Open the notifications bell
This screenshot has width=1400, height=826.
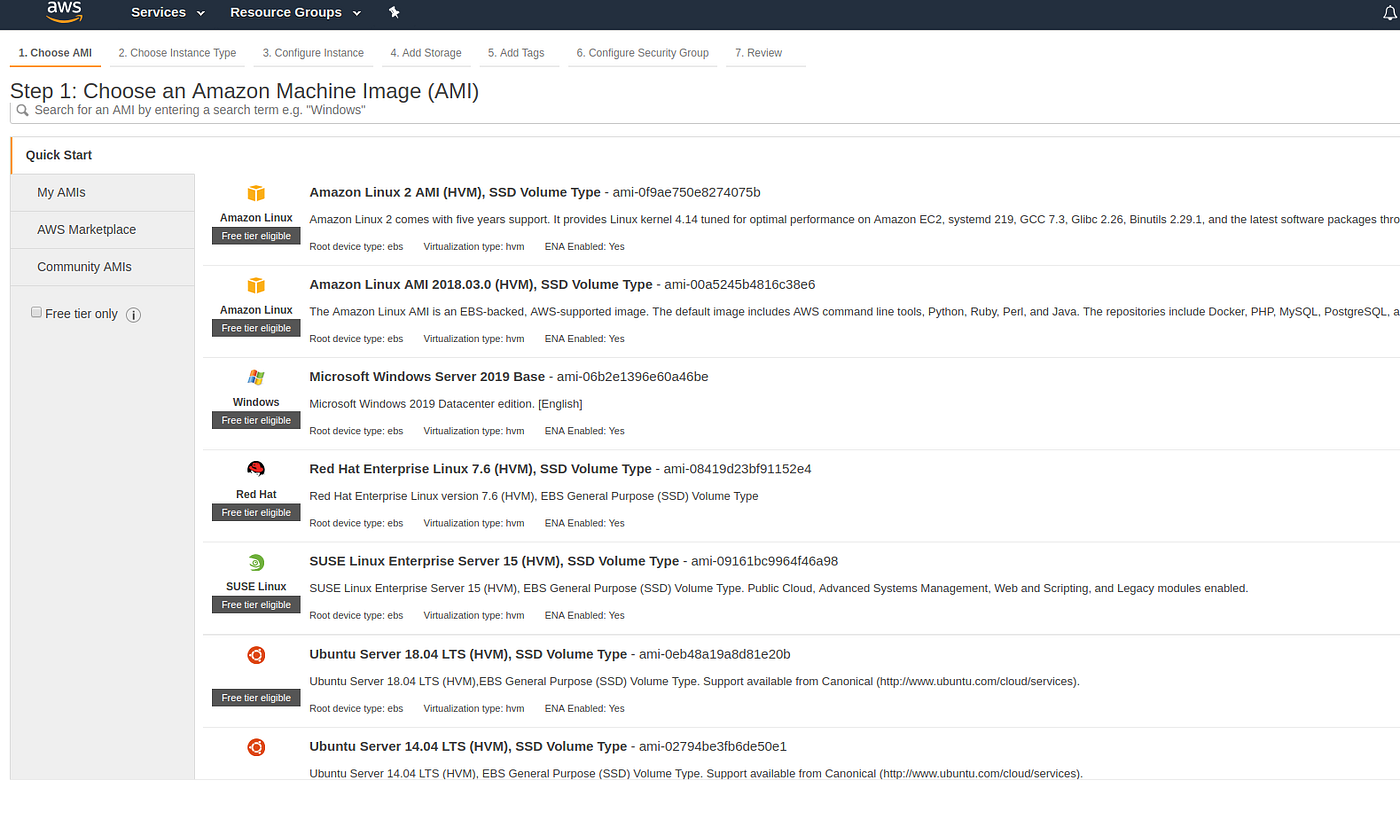[x=1389, y=12]
